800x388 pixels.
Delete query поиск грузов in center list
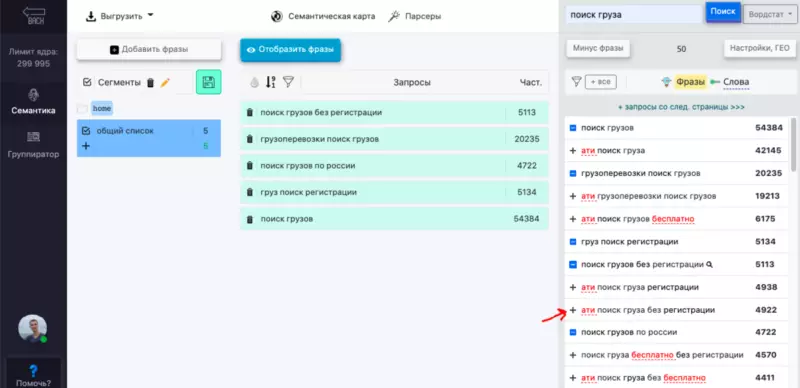tap(249, 219)
